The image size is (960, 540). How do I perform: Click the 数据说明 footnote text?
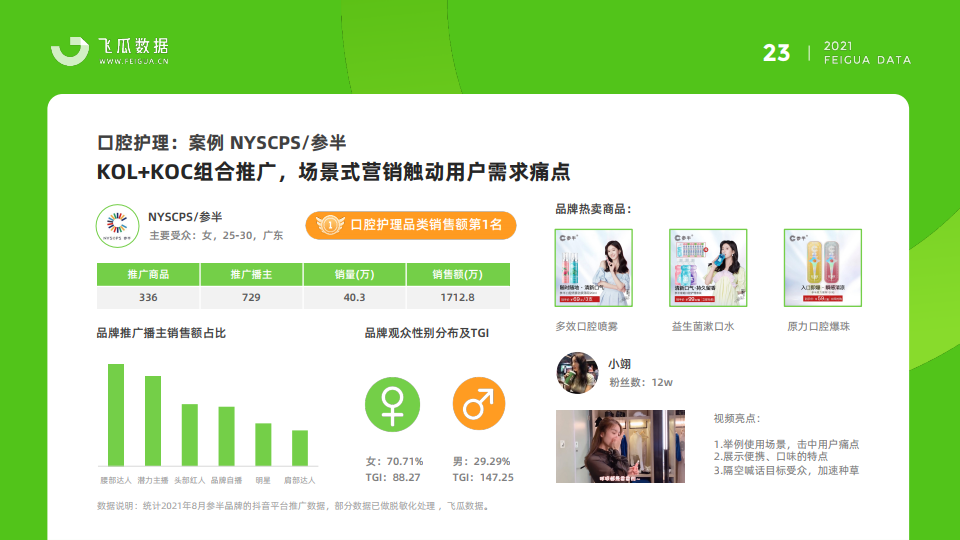(x=294, y=506)
